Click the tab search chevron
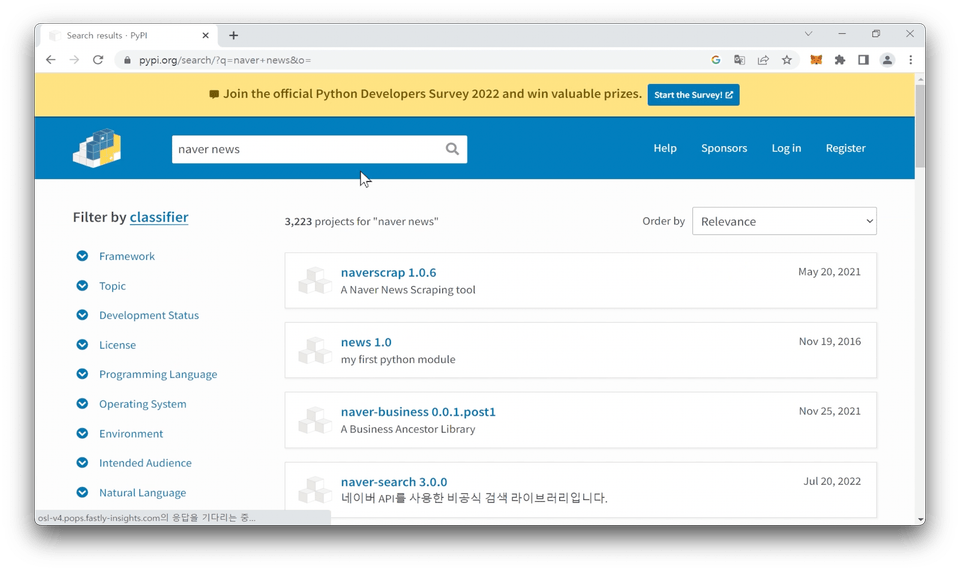The image size is (960, 571). 808,34
